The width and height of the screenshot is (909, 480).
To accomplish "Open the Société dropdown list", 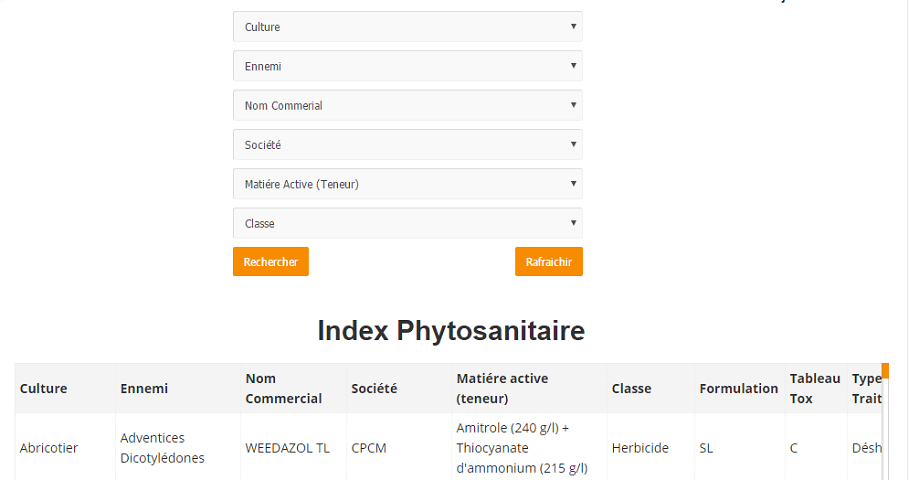I will click(x=408, y=145).
